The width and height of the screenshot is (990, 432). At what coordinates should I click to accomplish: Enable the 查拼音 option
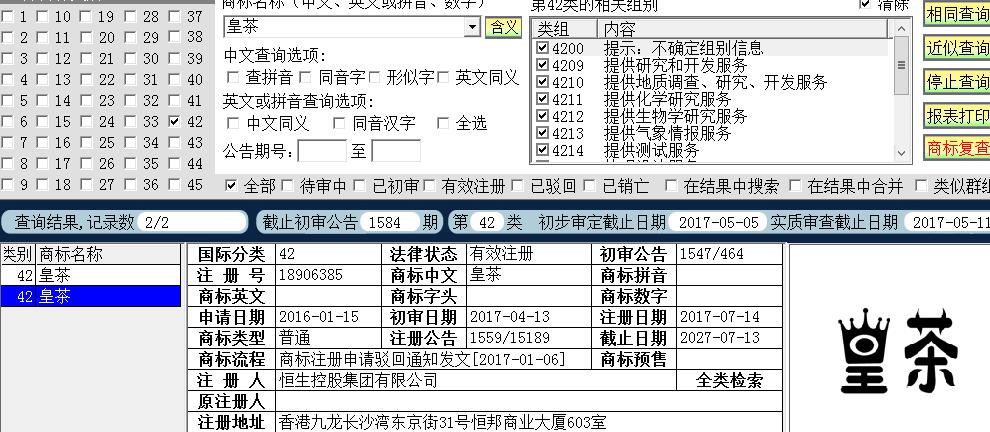(233, 78)
